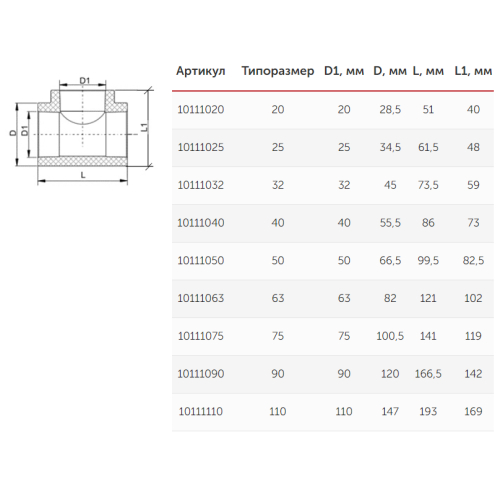Click L value 99,5
500x500 pixels.
(428, 260)
